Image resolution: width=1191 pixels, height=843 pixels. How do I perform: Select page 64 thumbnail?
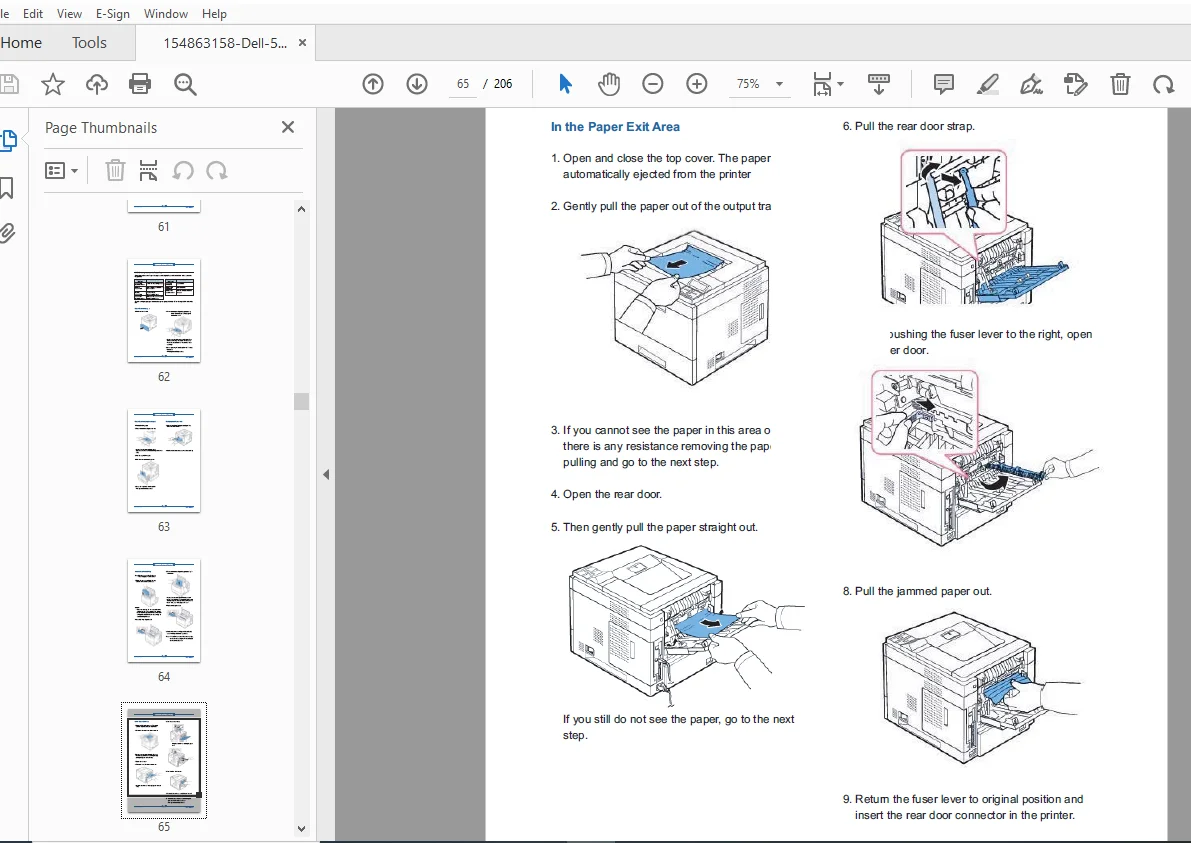164,611
